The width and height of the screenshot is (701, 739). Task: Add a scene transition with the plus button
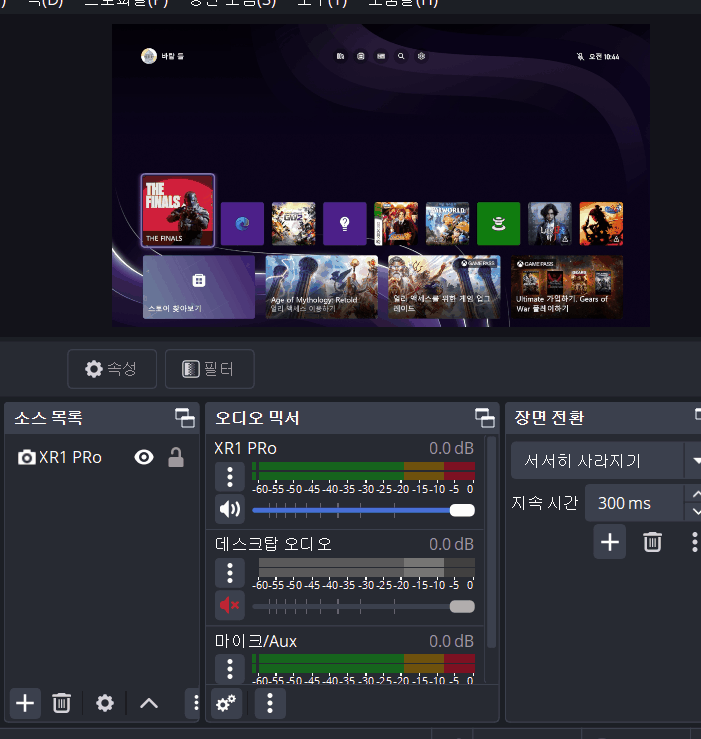coord(610,542)
